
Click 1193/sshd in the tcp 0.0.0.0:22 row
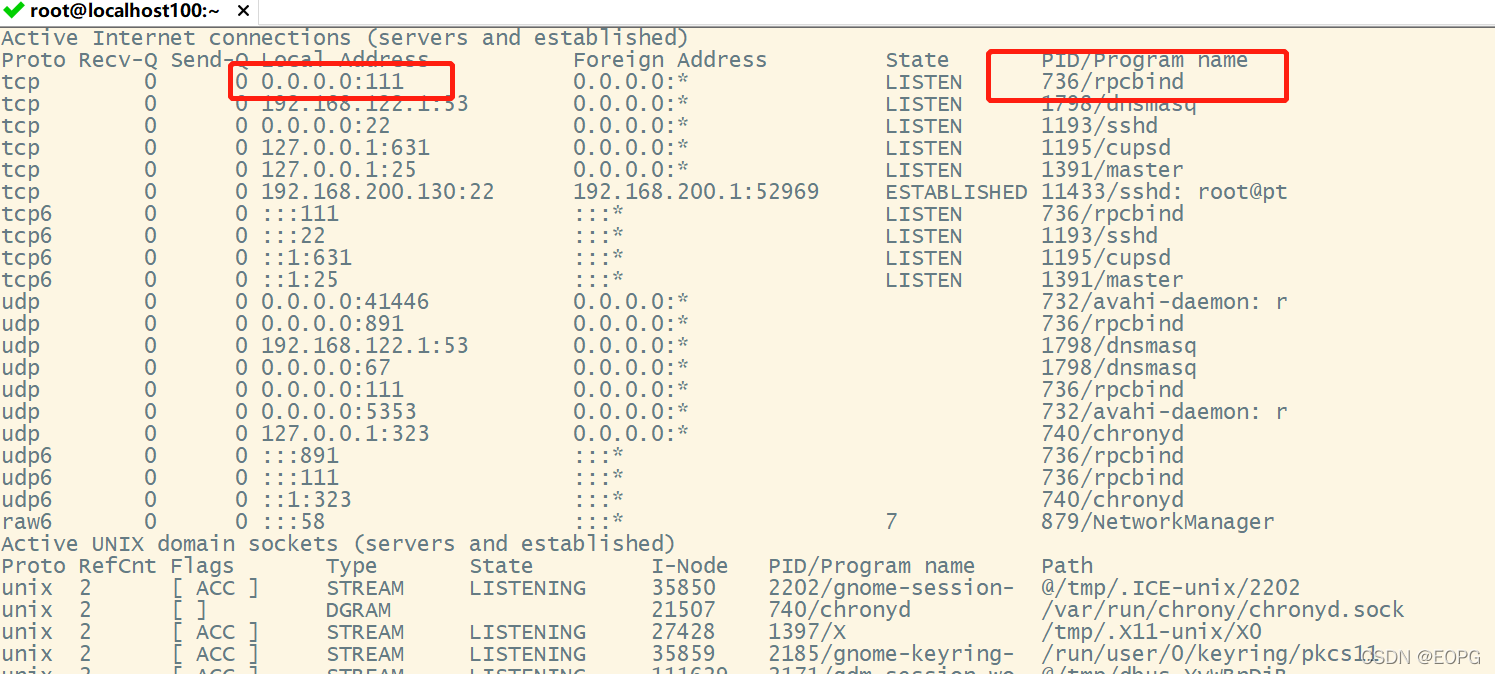pyautogui.click(x=1099, y=126)
